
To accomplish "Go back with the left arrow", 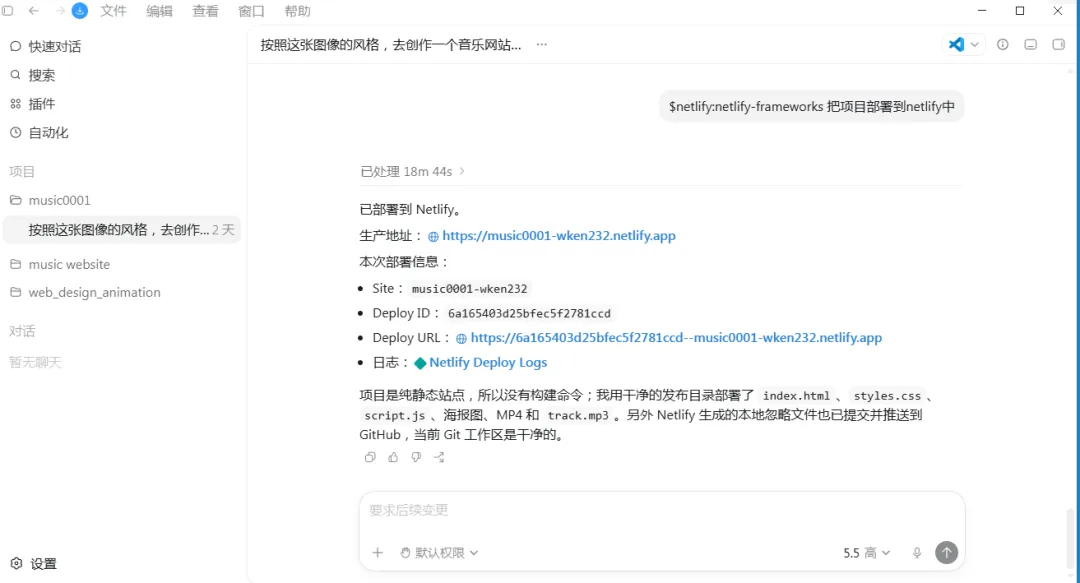I will (33, 11).
